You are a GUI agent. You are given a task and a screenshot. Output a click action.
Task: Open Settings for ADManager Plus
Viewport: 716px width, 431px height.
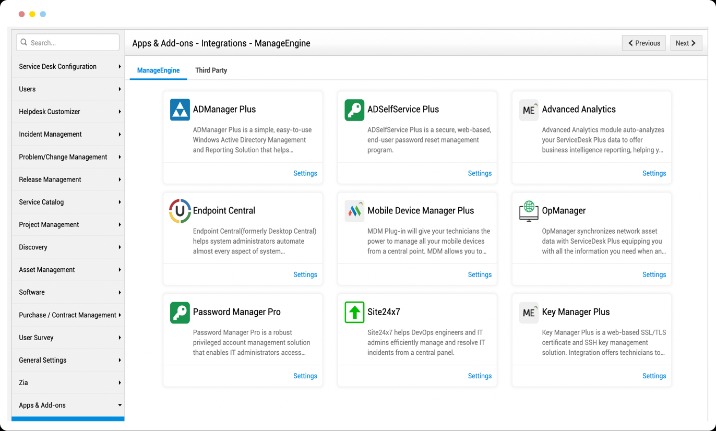coord(305,173)
